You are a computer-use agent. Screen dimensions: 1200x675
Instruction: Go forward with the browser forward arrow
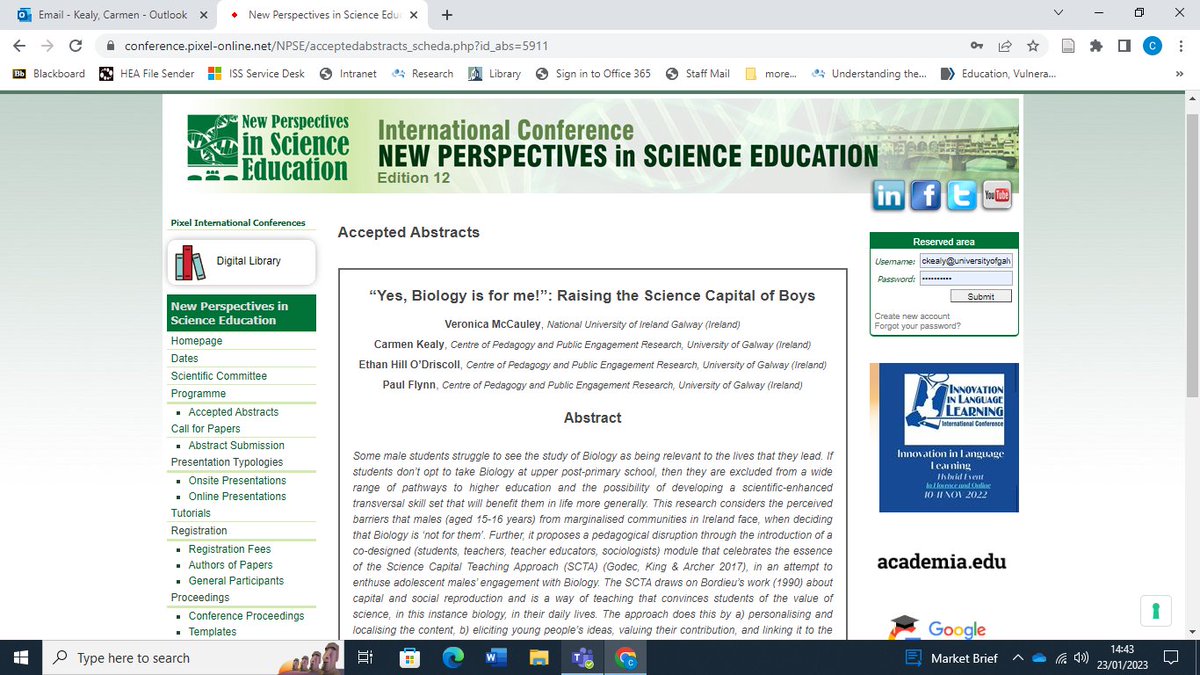coord(48,45)
